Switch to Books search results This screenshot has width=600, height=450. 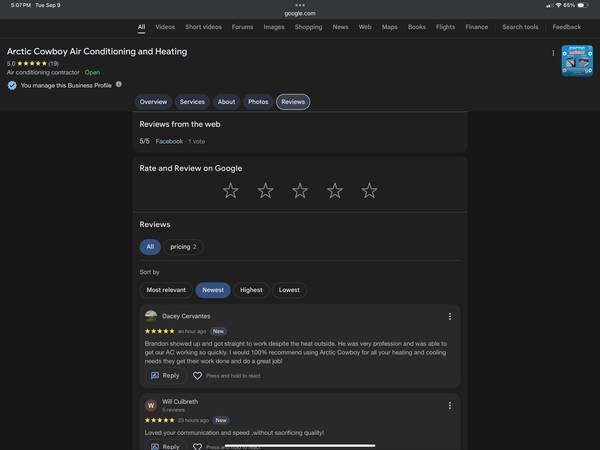pos(416,27)
